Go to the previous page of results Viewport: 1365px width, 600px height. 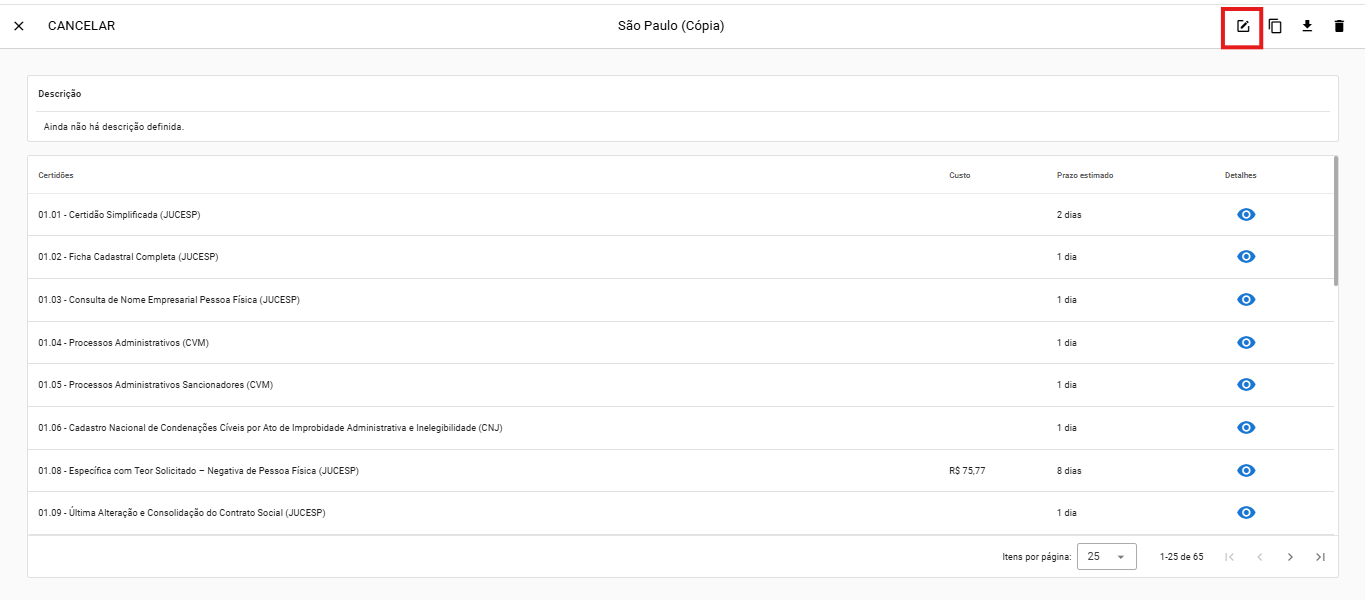point(1260,557)
